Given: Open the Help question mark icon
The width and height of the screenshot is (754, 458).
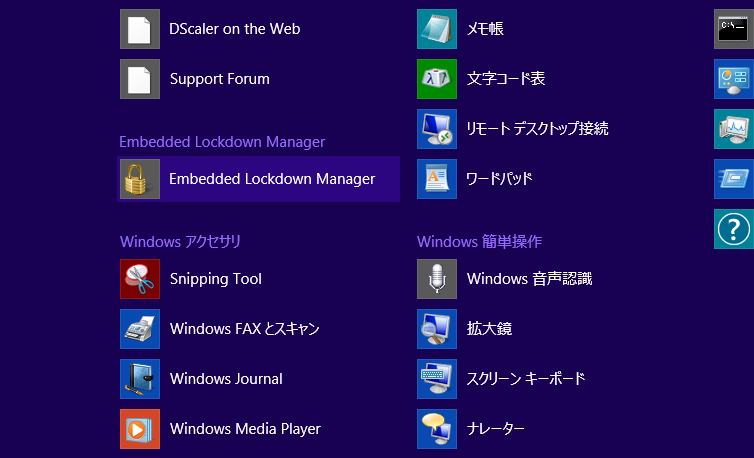Looking at the screenshot, I should (734, 229).
